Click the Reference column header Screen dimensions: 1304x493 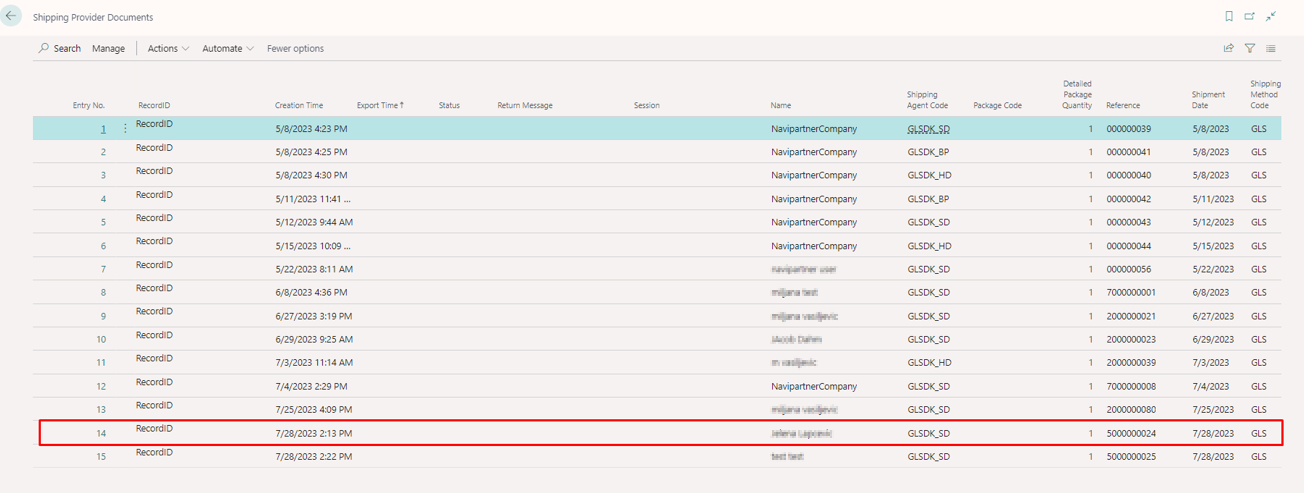tap(1123, 105)
